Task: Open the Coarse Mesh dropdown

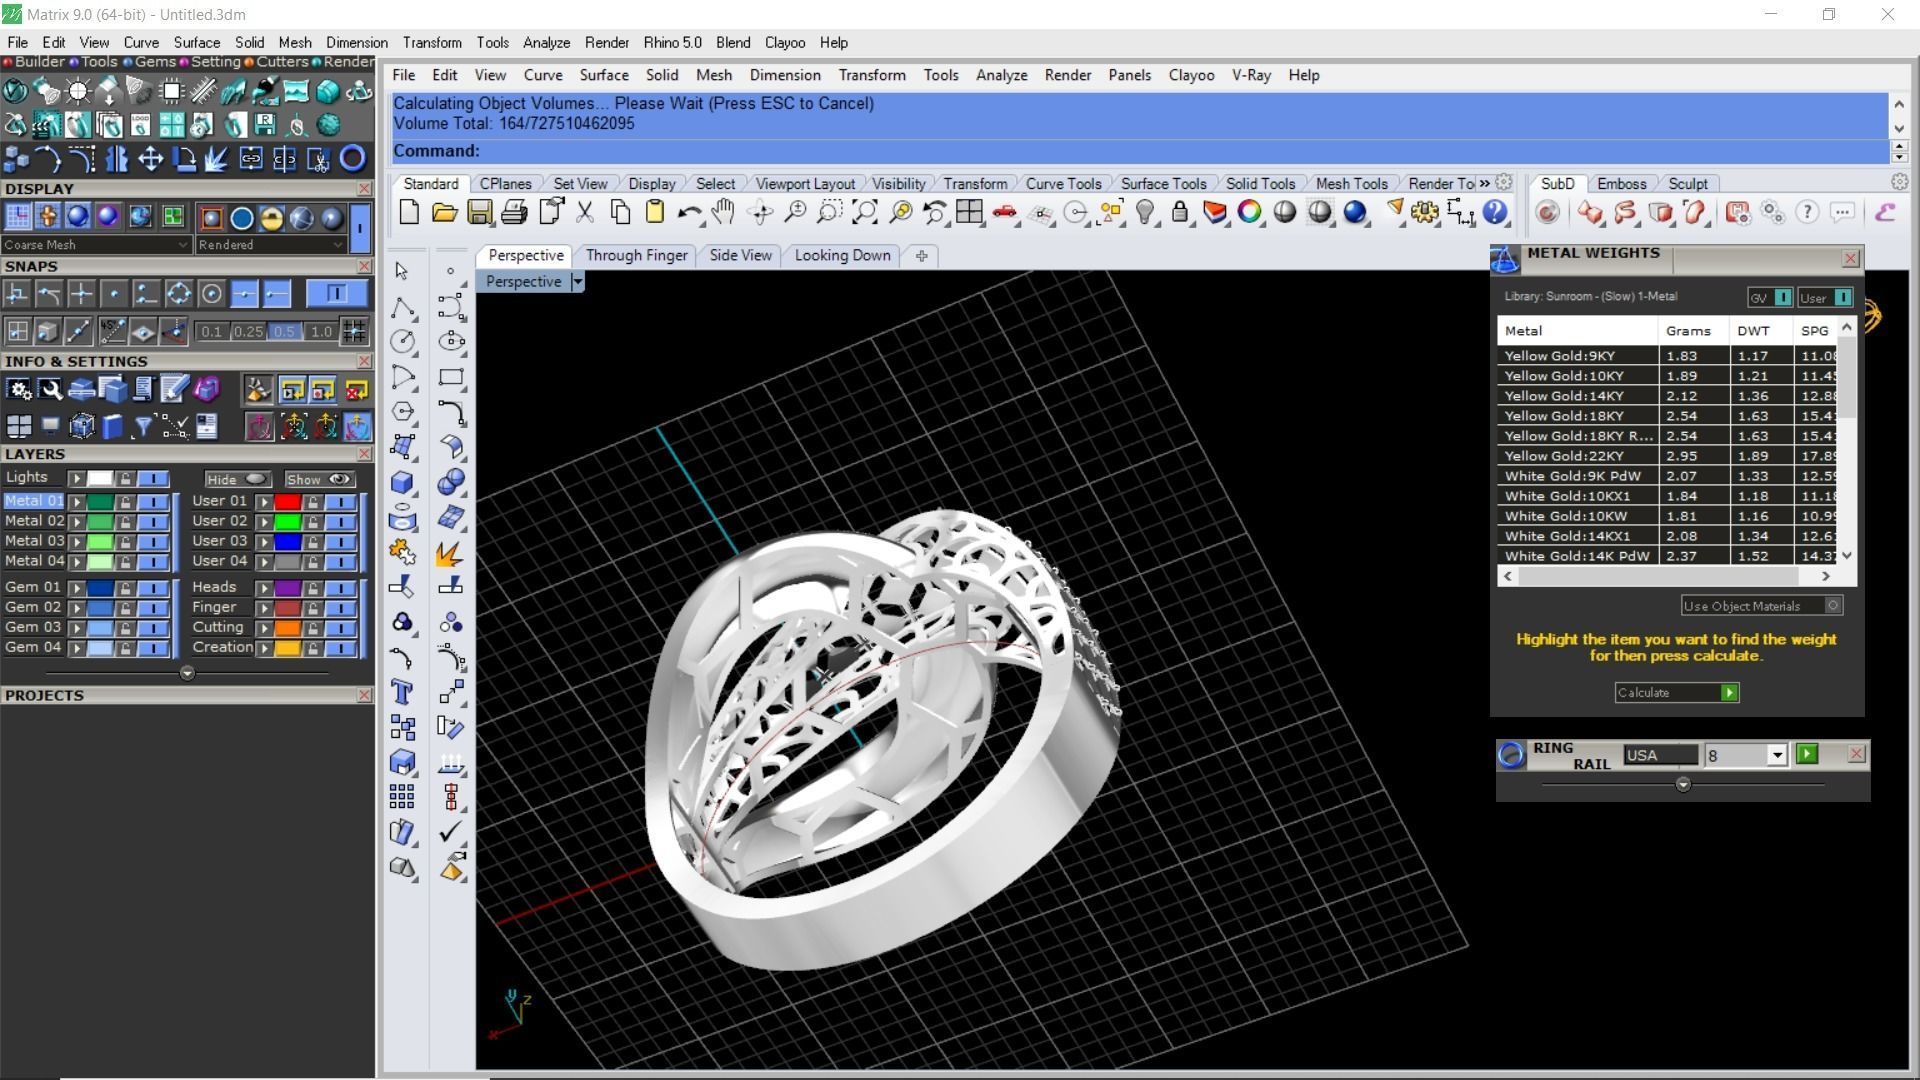Action: (96, 245)
